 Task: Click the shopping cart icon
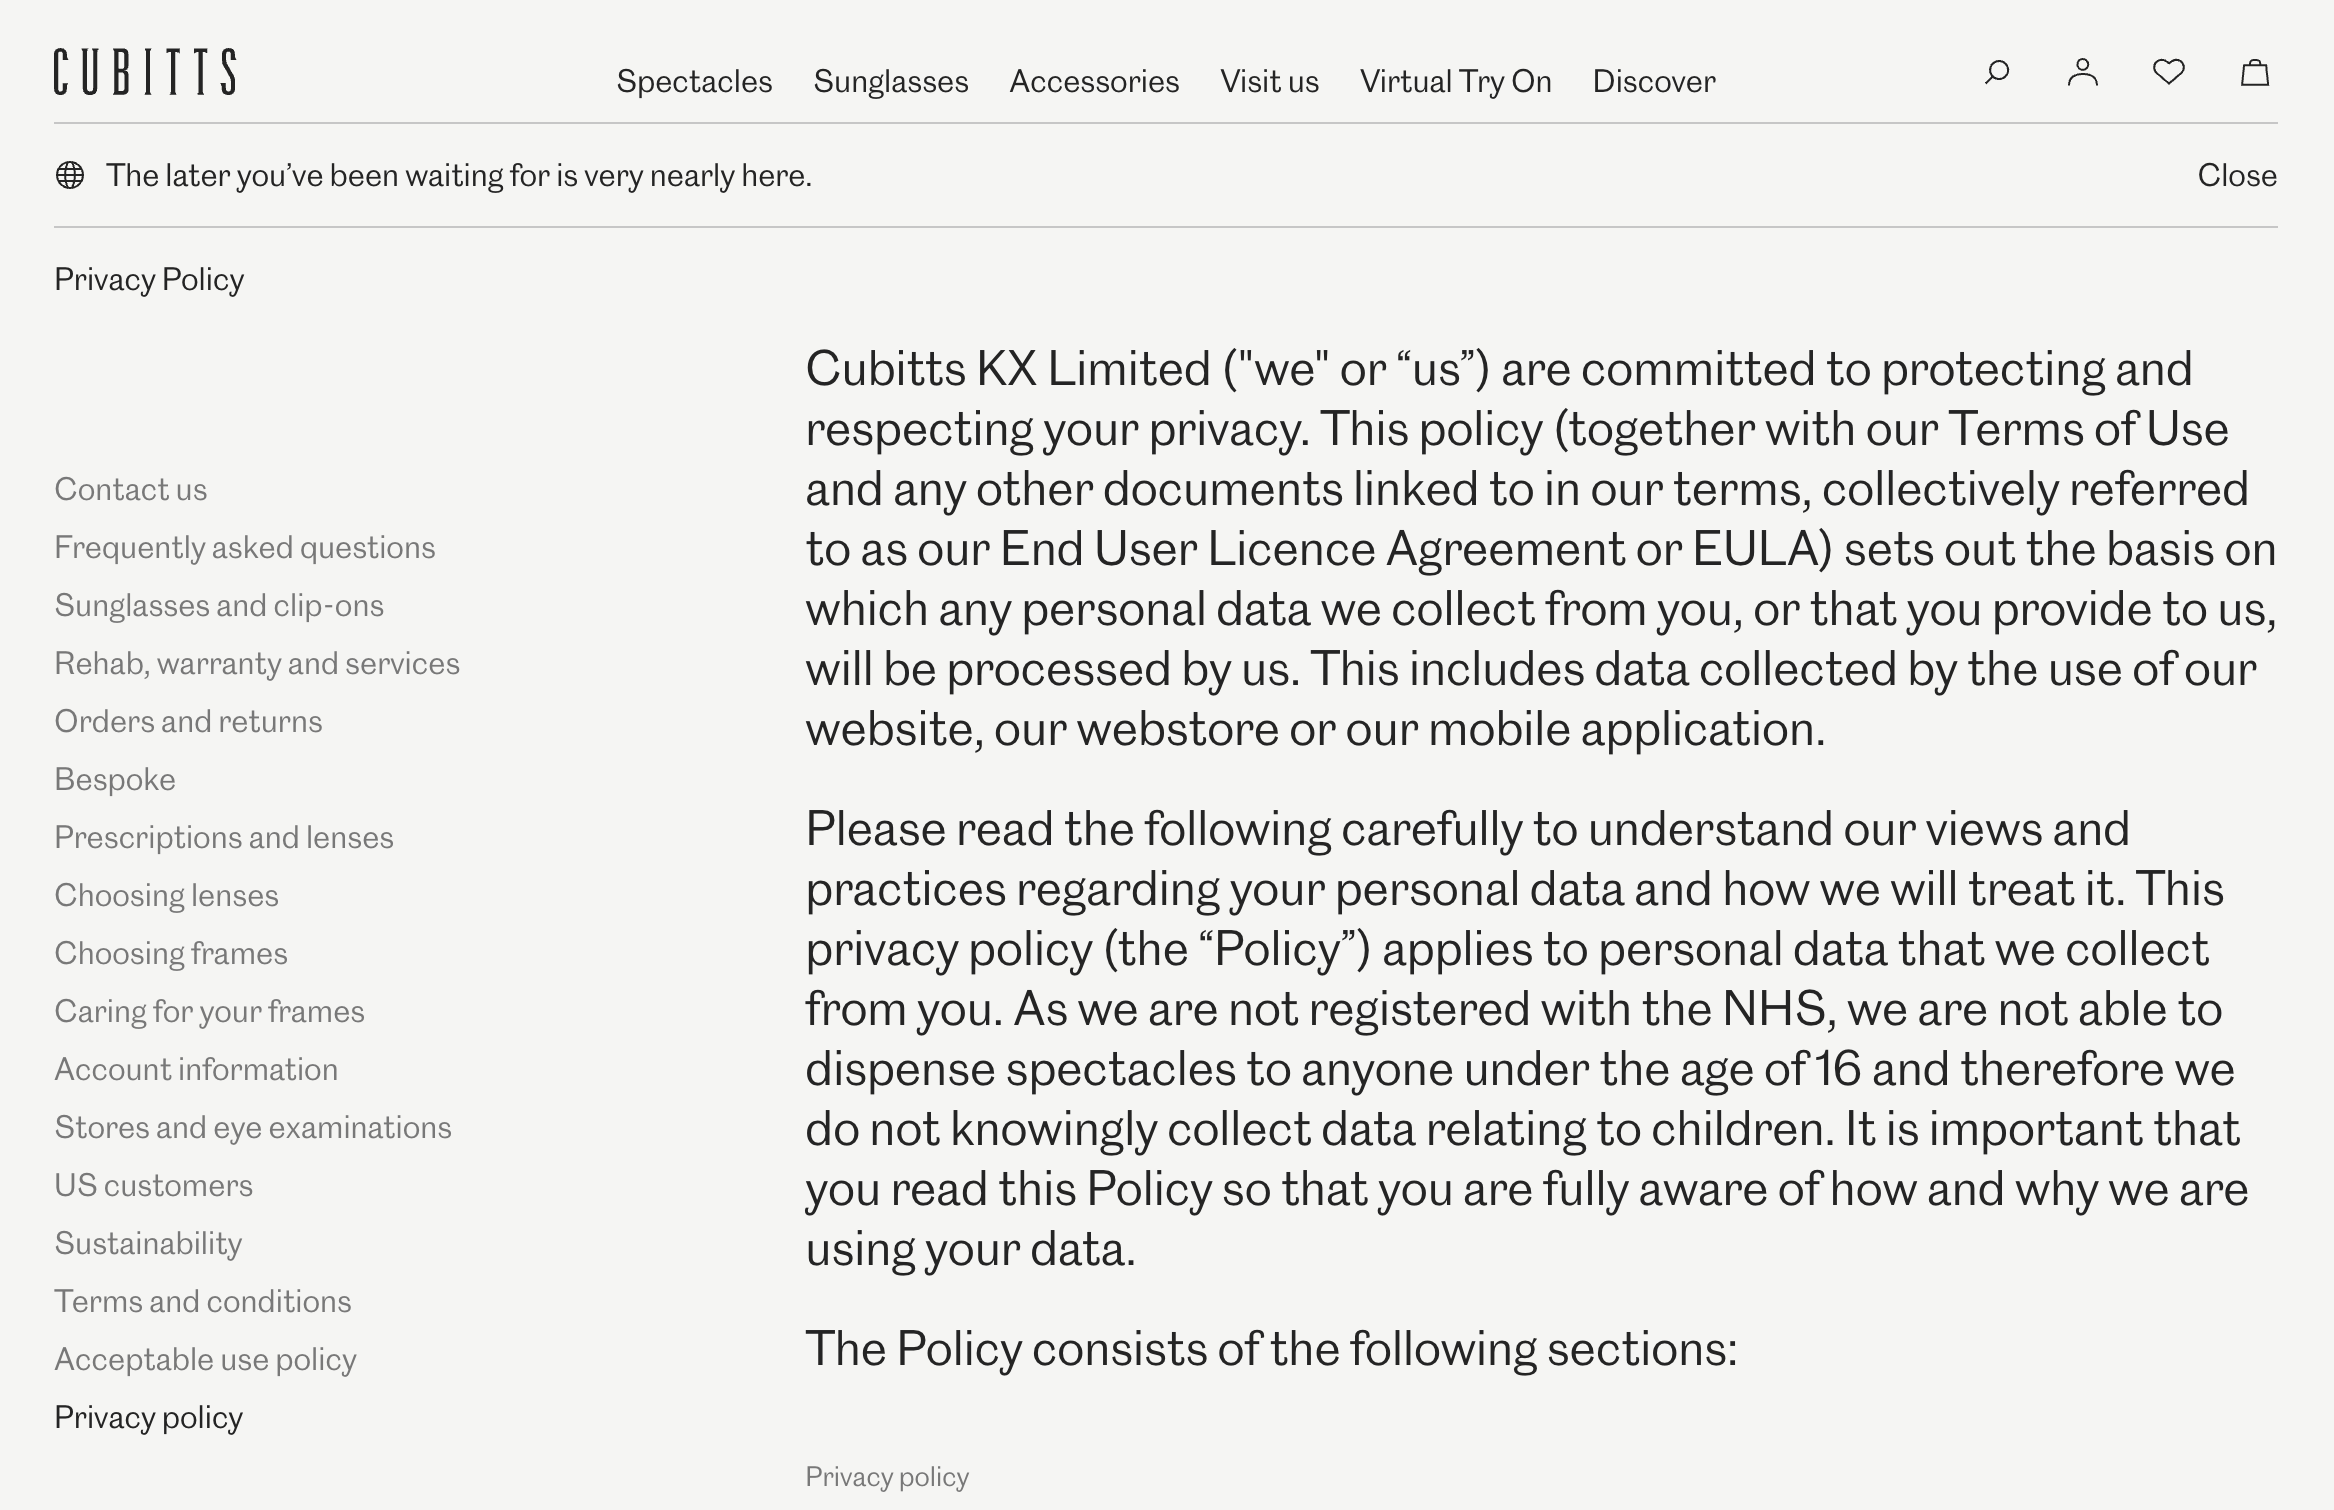point(2256,71)
